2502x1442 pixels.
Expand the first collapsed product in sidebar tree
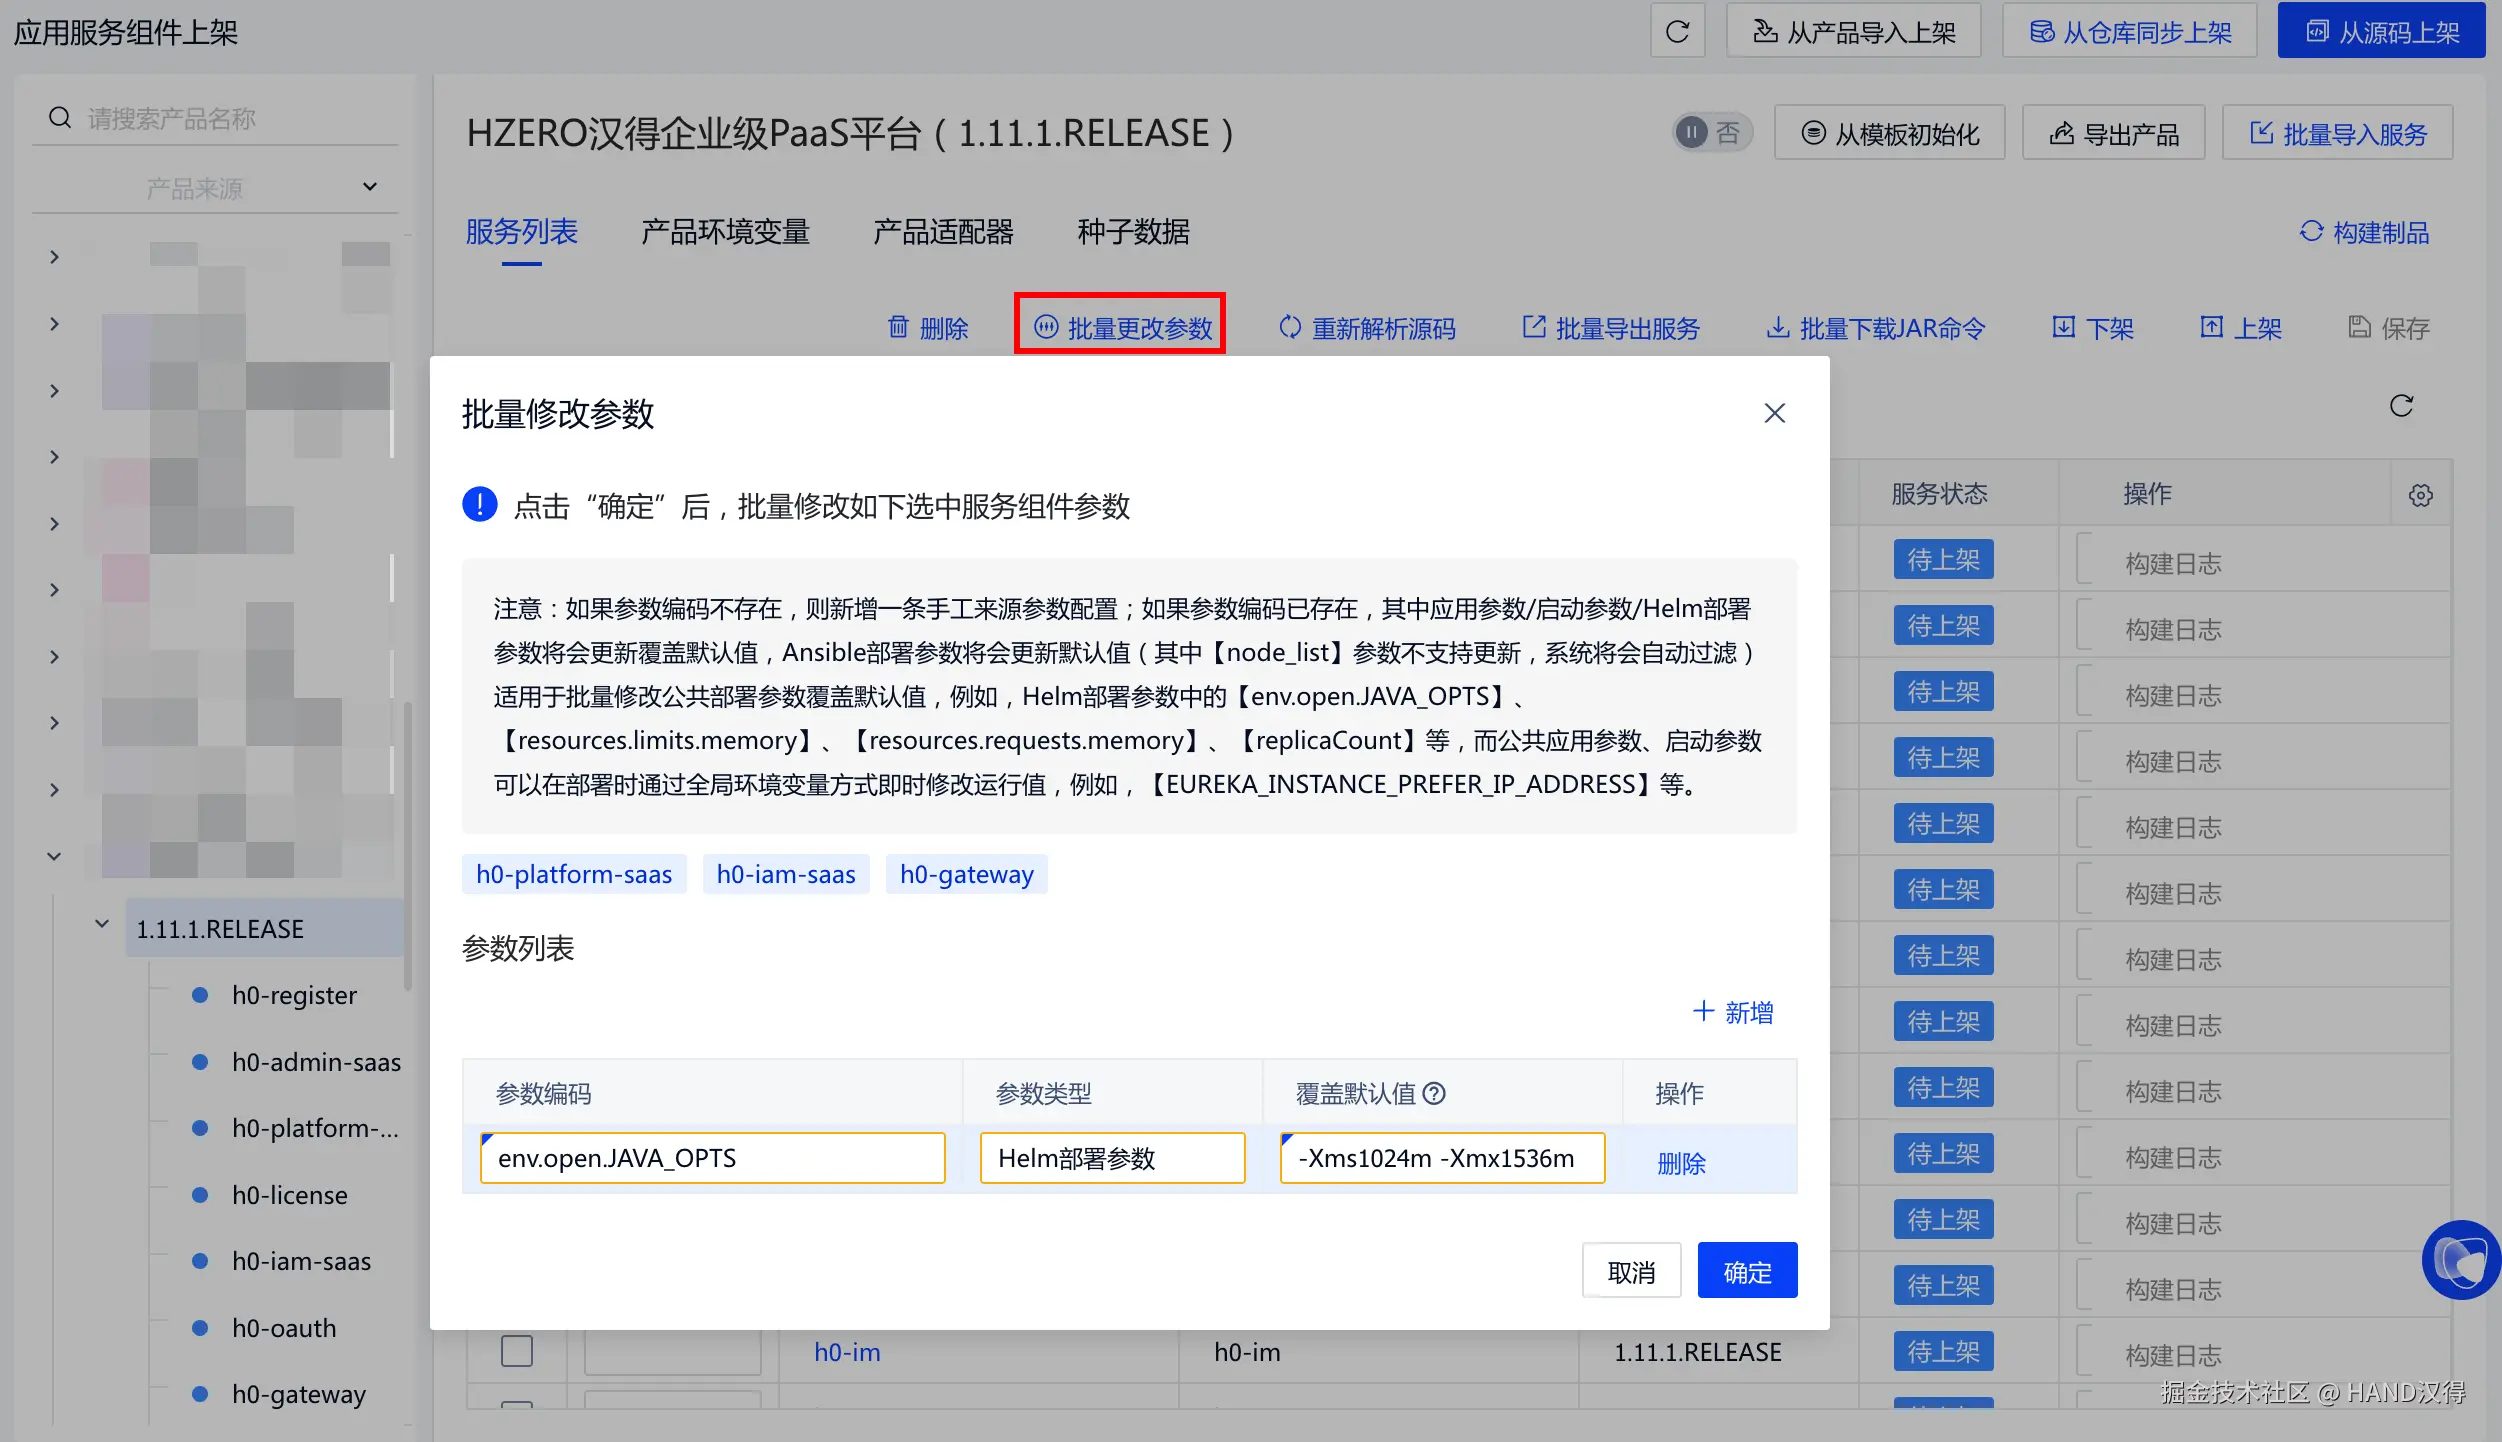pos(54,257)
